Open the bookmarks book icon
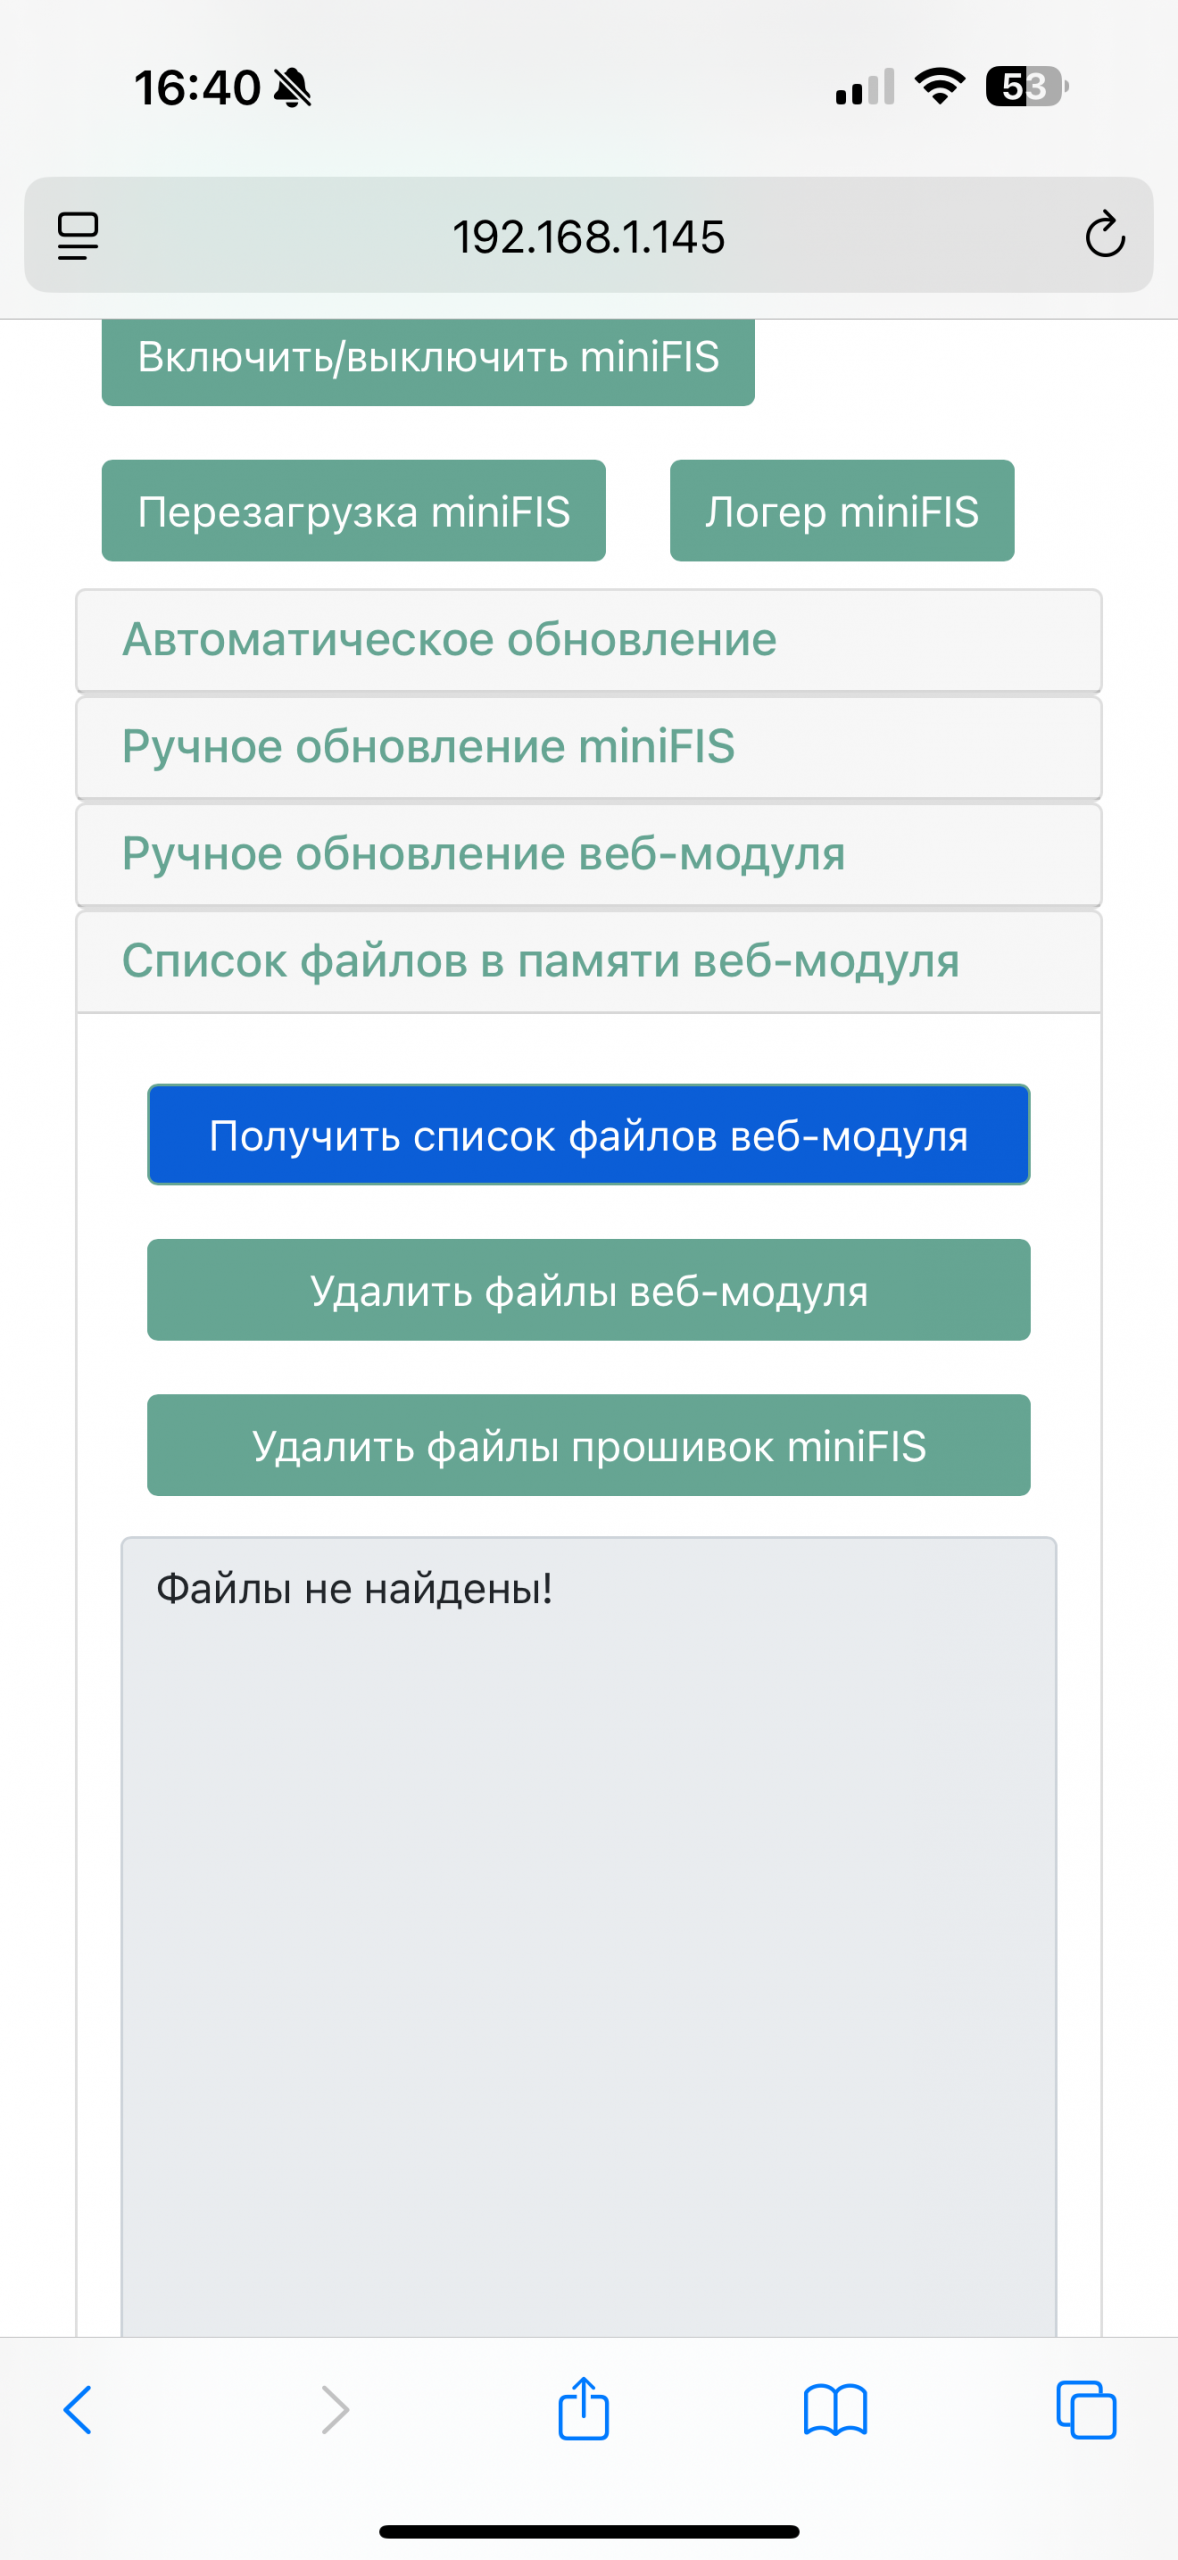The height and width of the screenshot is (2560, 1178). click(x=835, y=2410)
